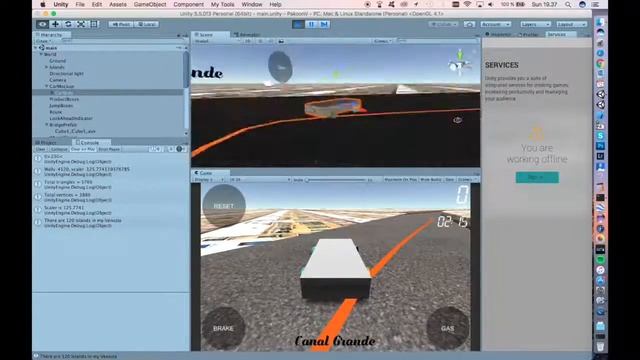
Task: Select Camera in the Hierarchy
Action: [x=58, y=80]
